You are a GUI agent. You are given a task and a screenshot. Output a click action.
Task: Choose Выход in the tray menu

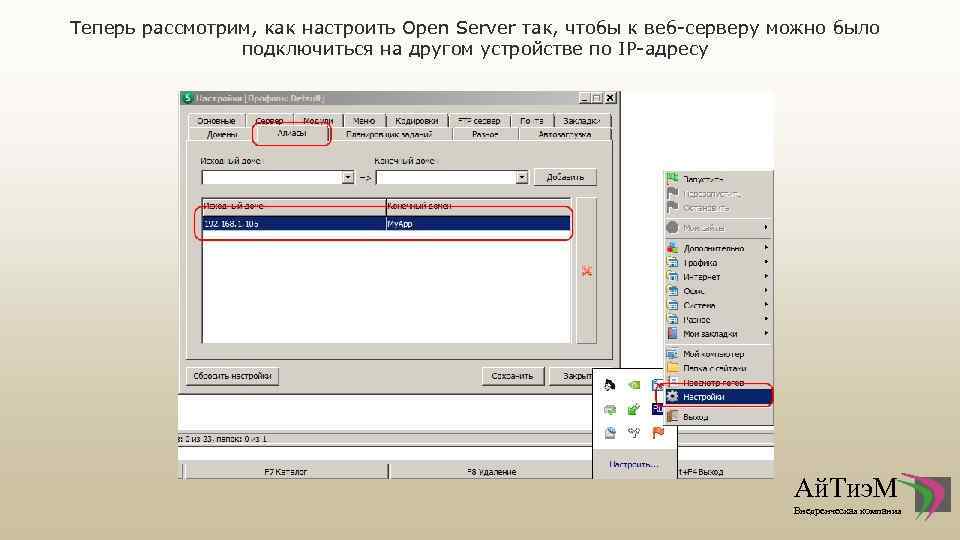click(718, 417)
